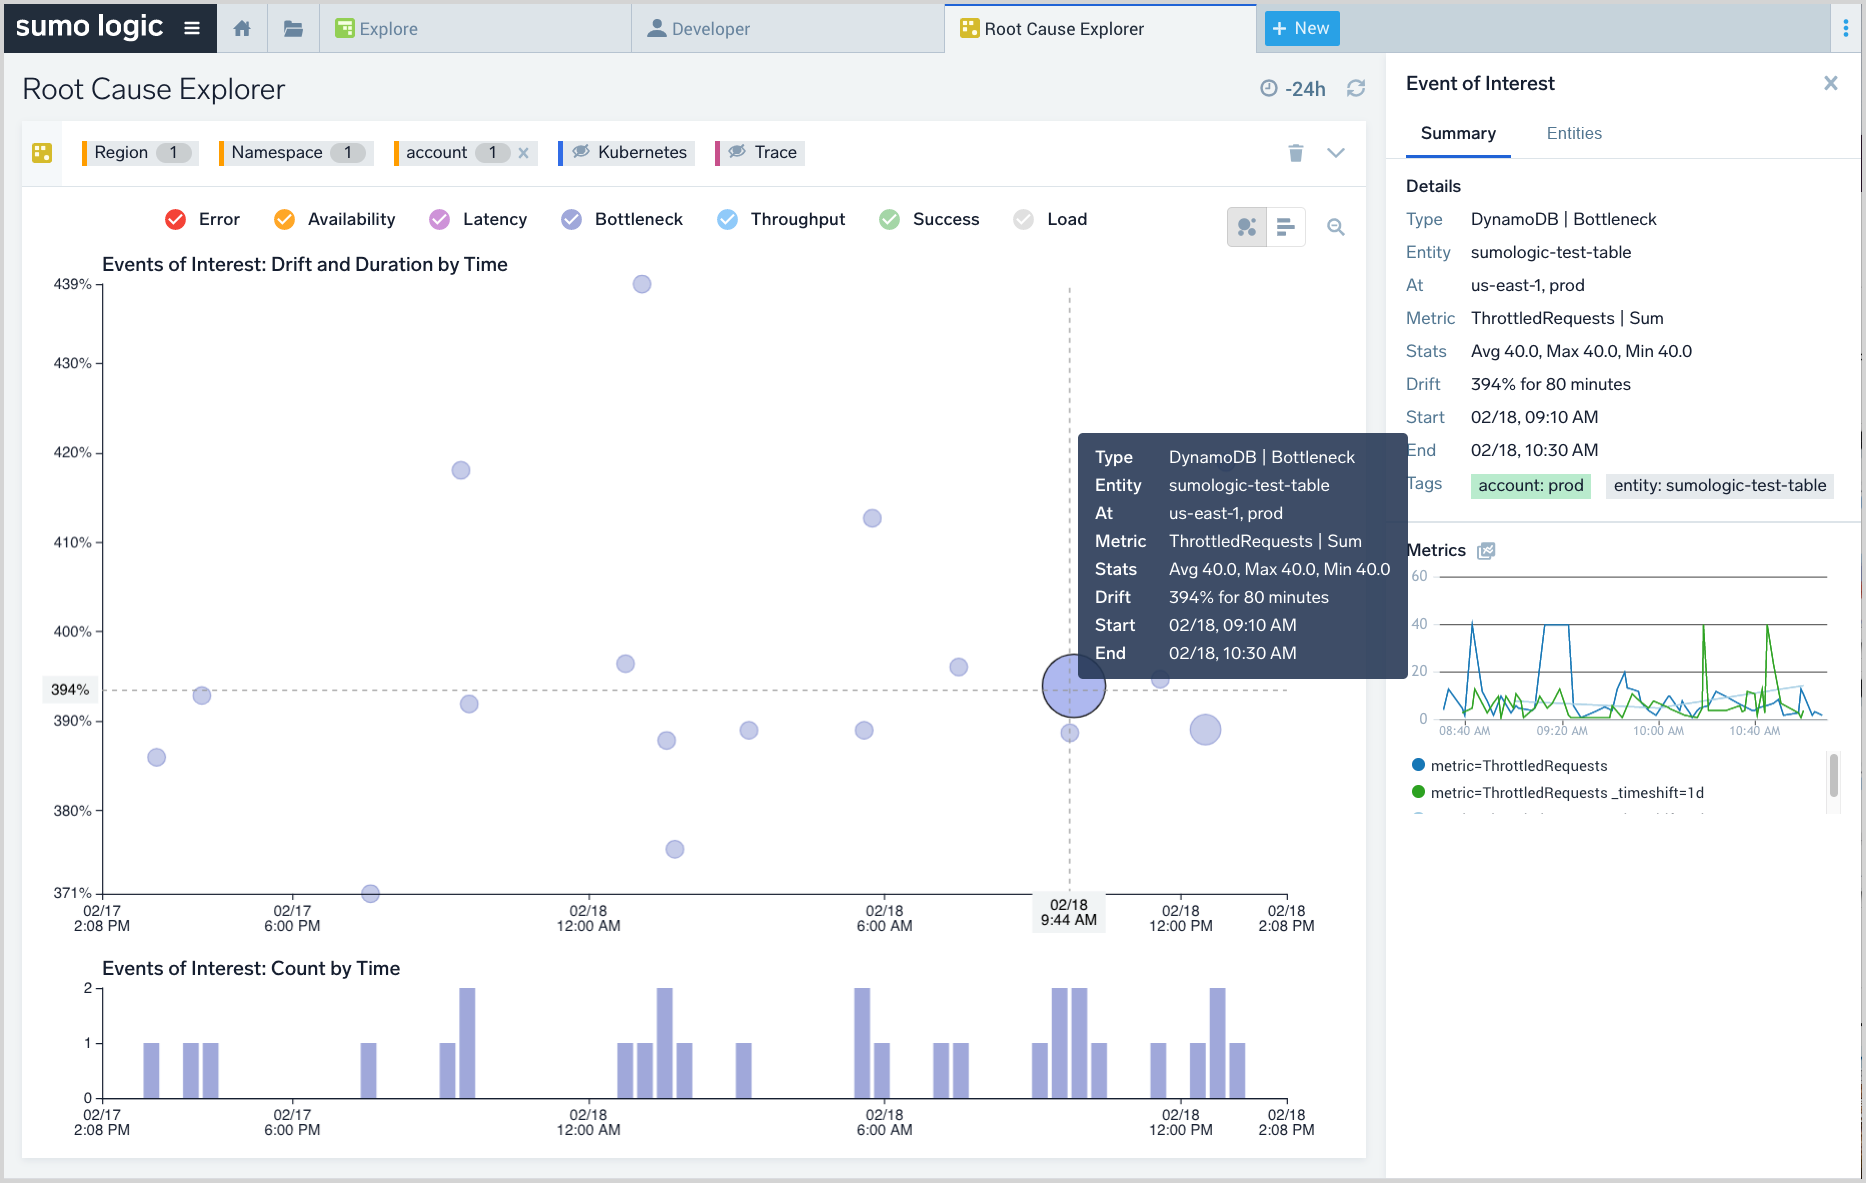Viewport: 1866px width, 1183px height.
Task: Uncheck the Bottleneck event filter
Action: (571, 220)
